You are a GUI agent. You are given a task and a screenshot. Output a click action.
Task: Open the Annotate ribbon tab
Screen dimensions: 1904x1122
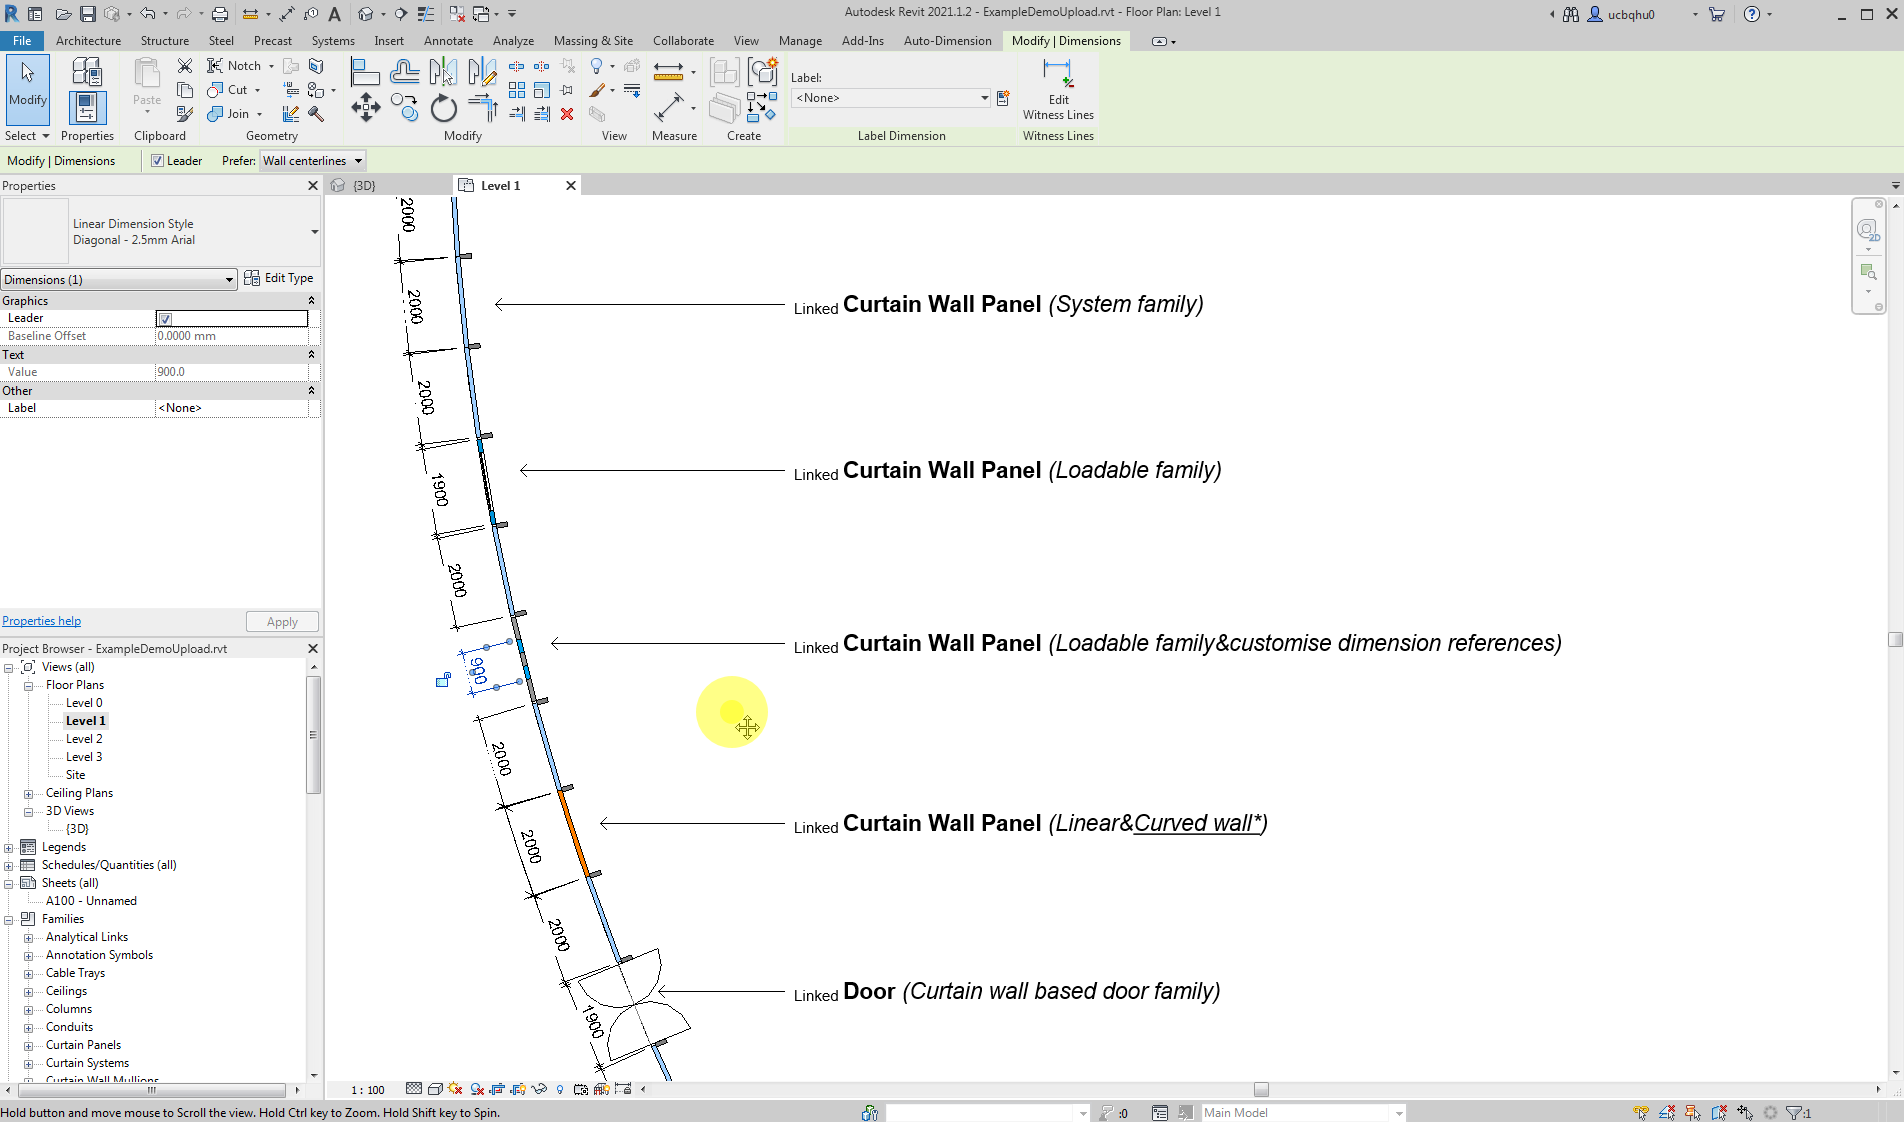448,41
